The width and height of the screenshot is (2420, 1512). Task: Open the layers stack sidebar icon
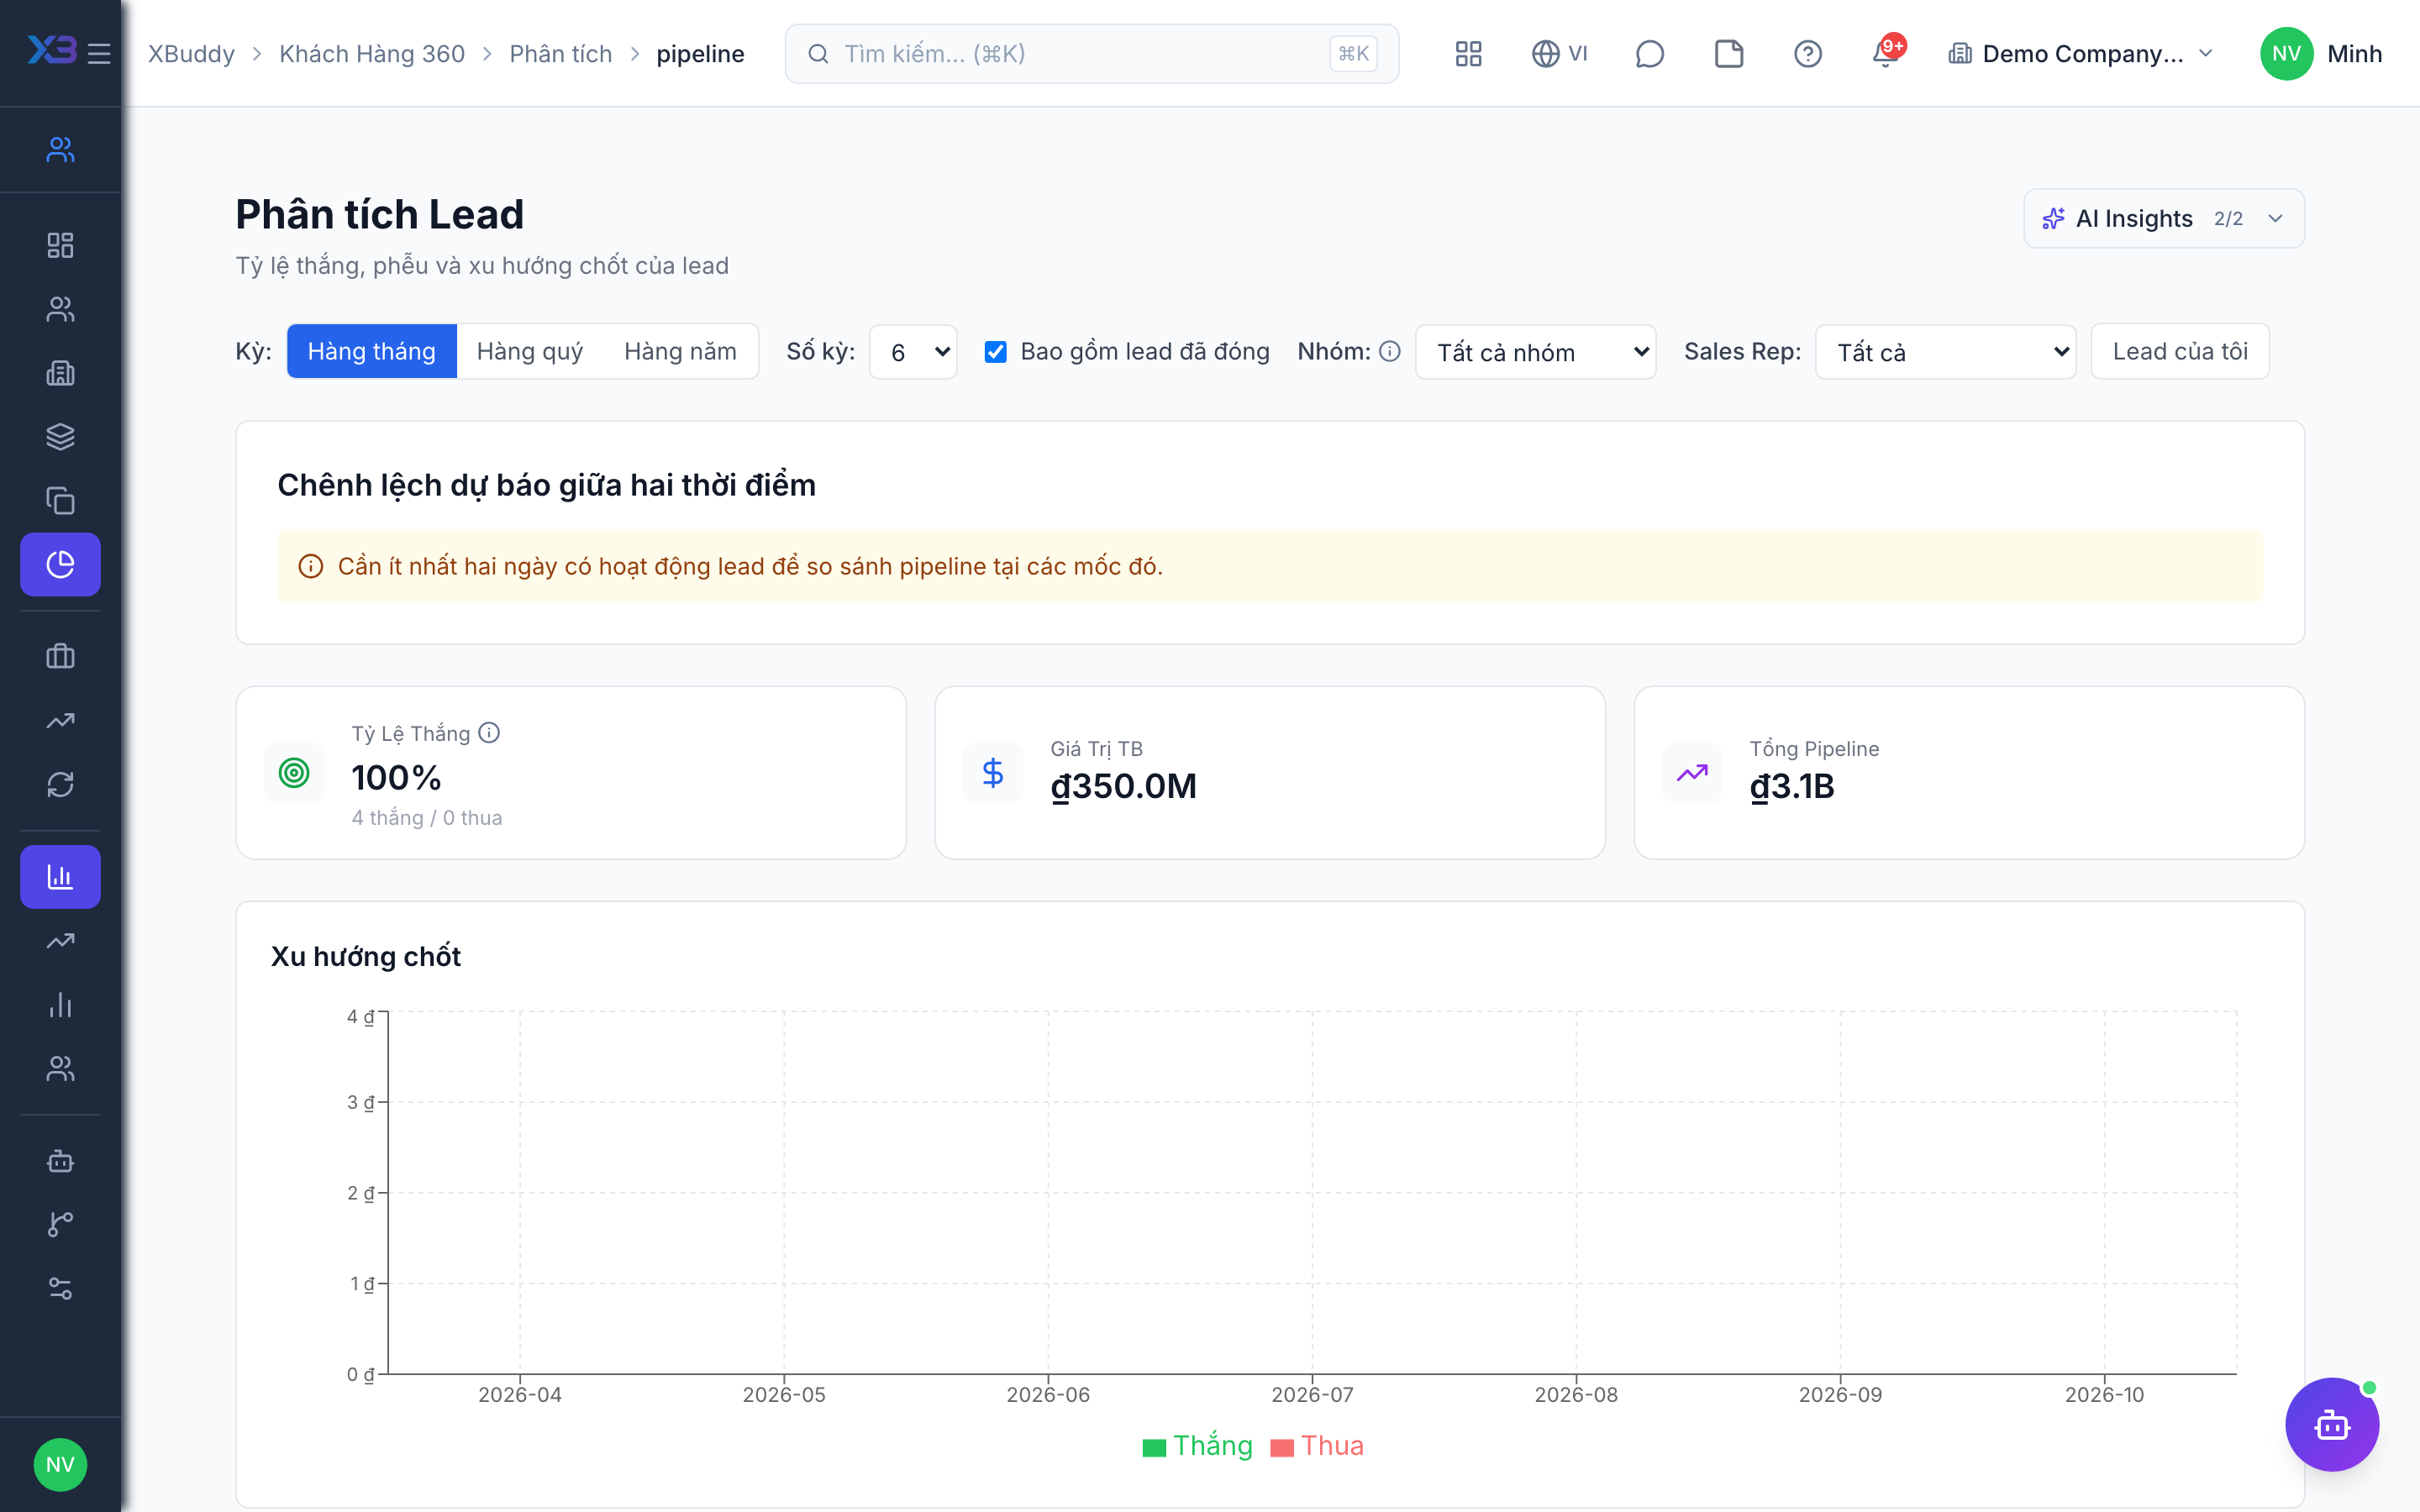tap(60, 436)
